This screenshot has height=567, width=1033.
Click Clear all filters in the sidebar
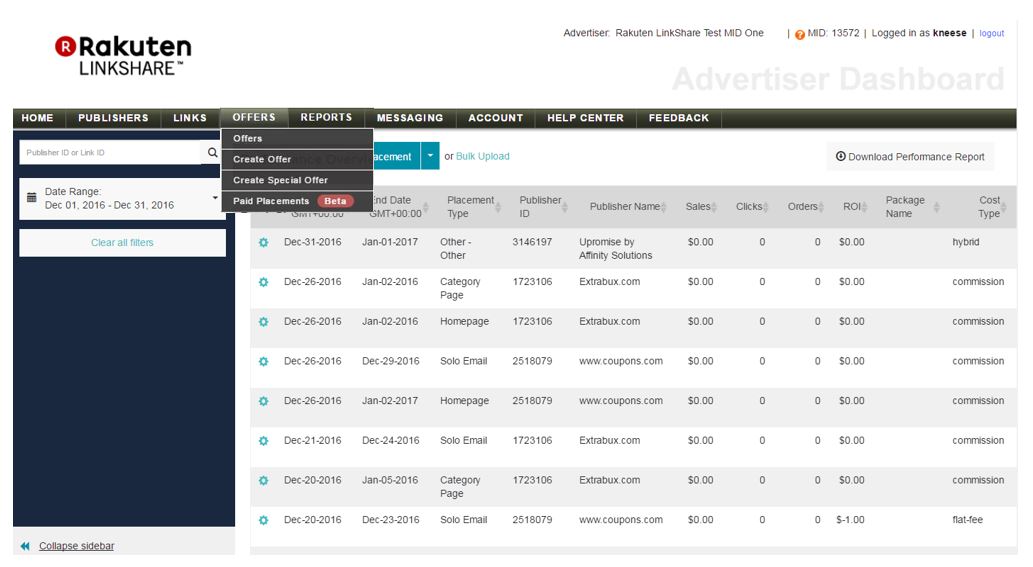[122, 243]
